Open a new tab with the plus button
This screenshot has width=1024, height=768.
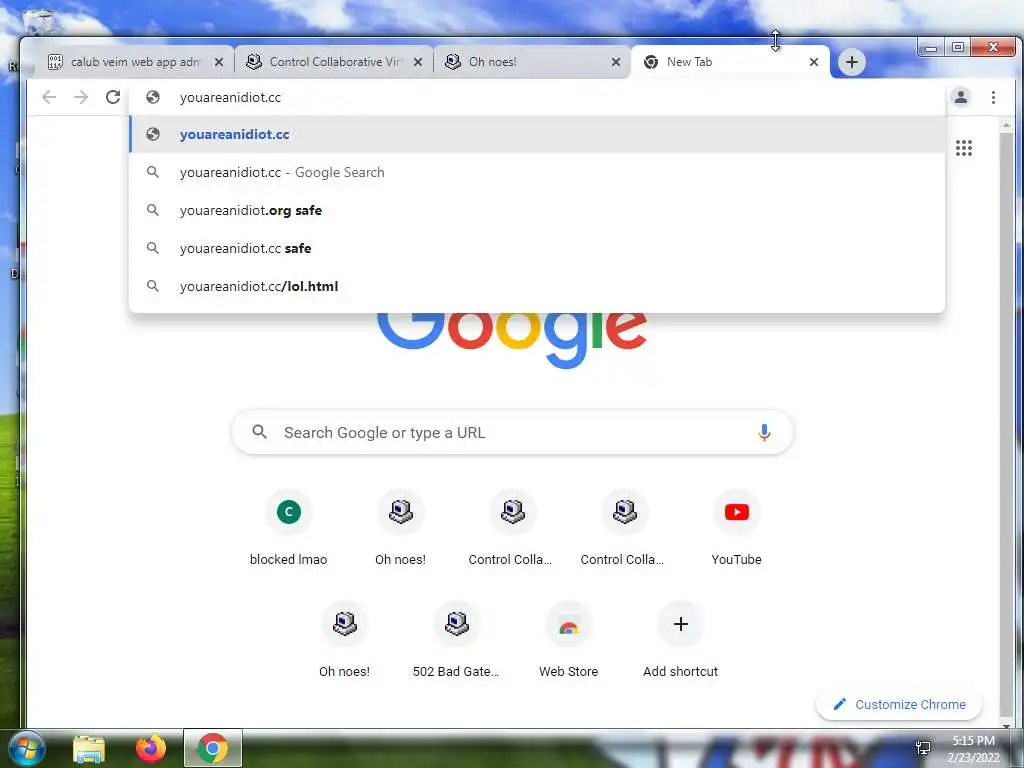pos(852,62)
